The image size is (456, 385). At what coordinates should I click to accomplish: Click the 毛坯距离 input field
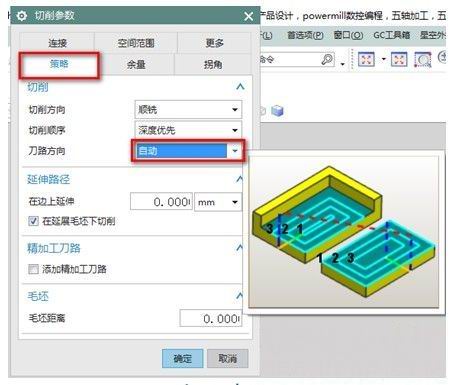[x=211, y=318]
